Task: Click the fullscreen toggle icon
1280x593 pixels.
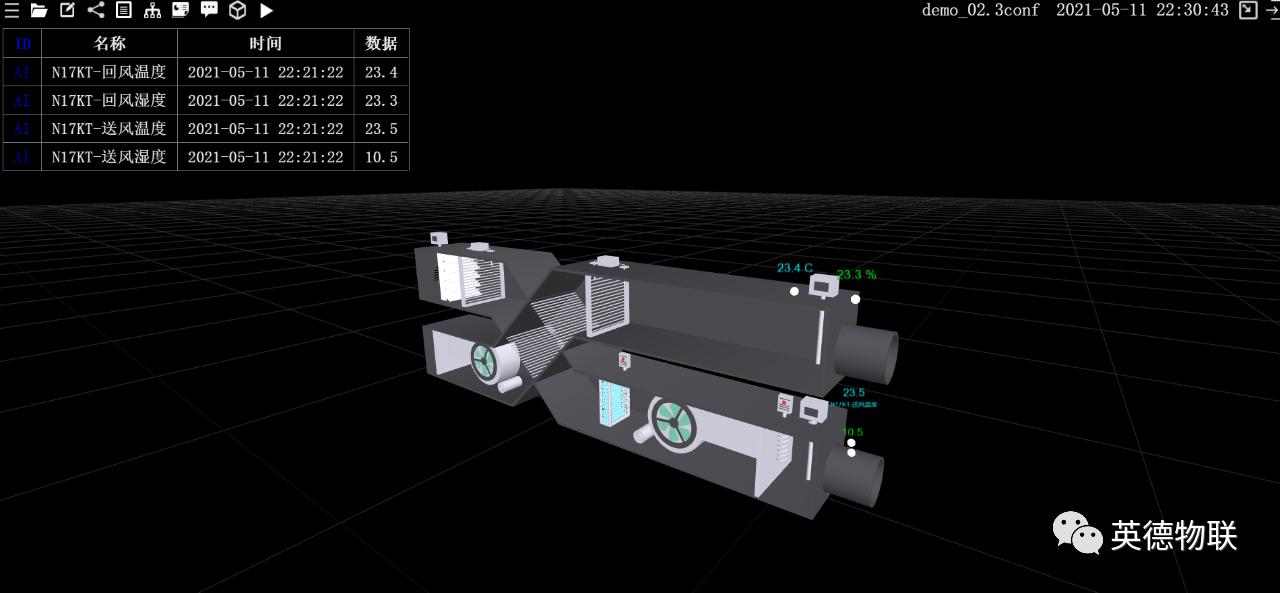Action: [x=1248, y=10]
